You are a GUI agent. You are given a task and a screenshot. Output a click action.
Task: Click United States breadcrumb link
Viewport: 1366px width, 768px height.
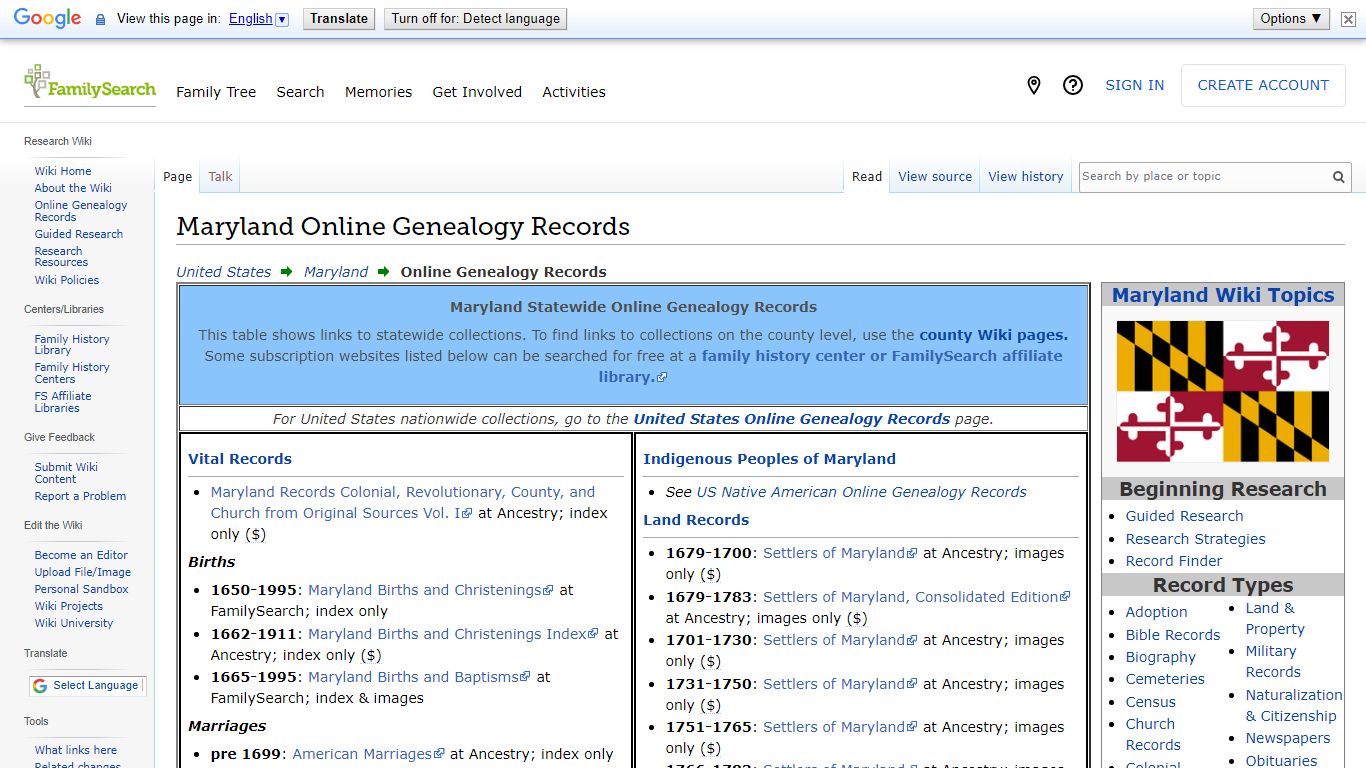(224, 272)
